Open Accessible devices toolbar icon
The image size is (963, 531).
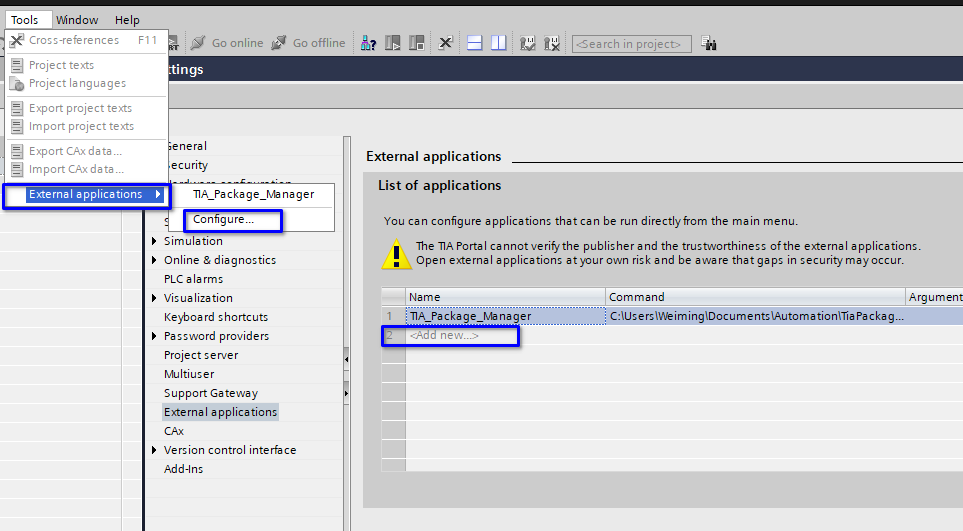tap(368, 43)
